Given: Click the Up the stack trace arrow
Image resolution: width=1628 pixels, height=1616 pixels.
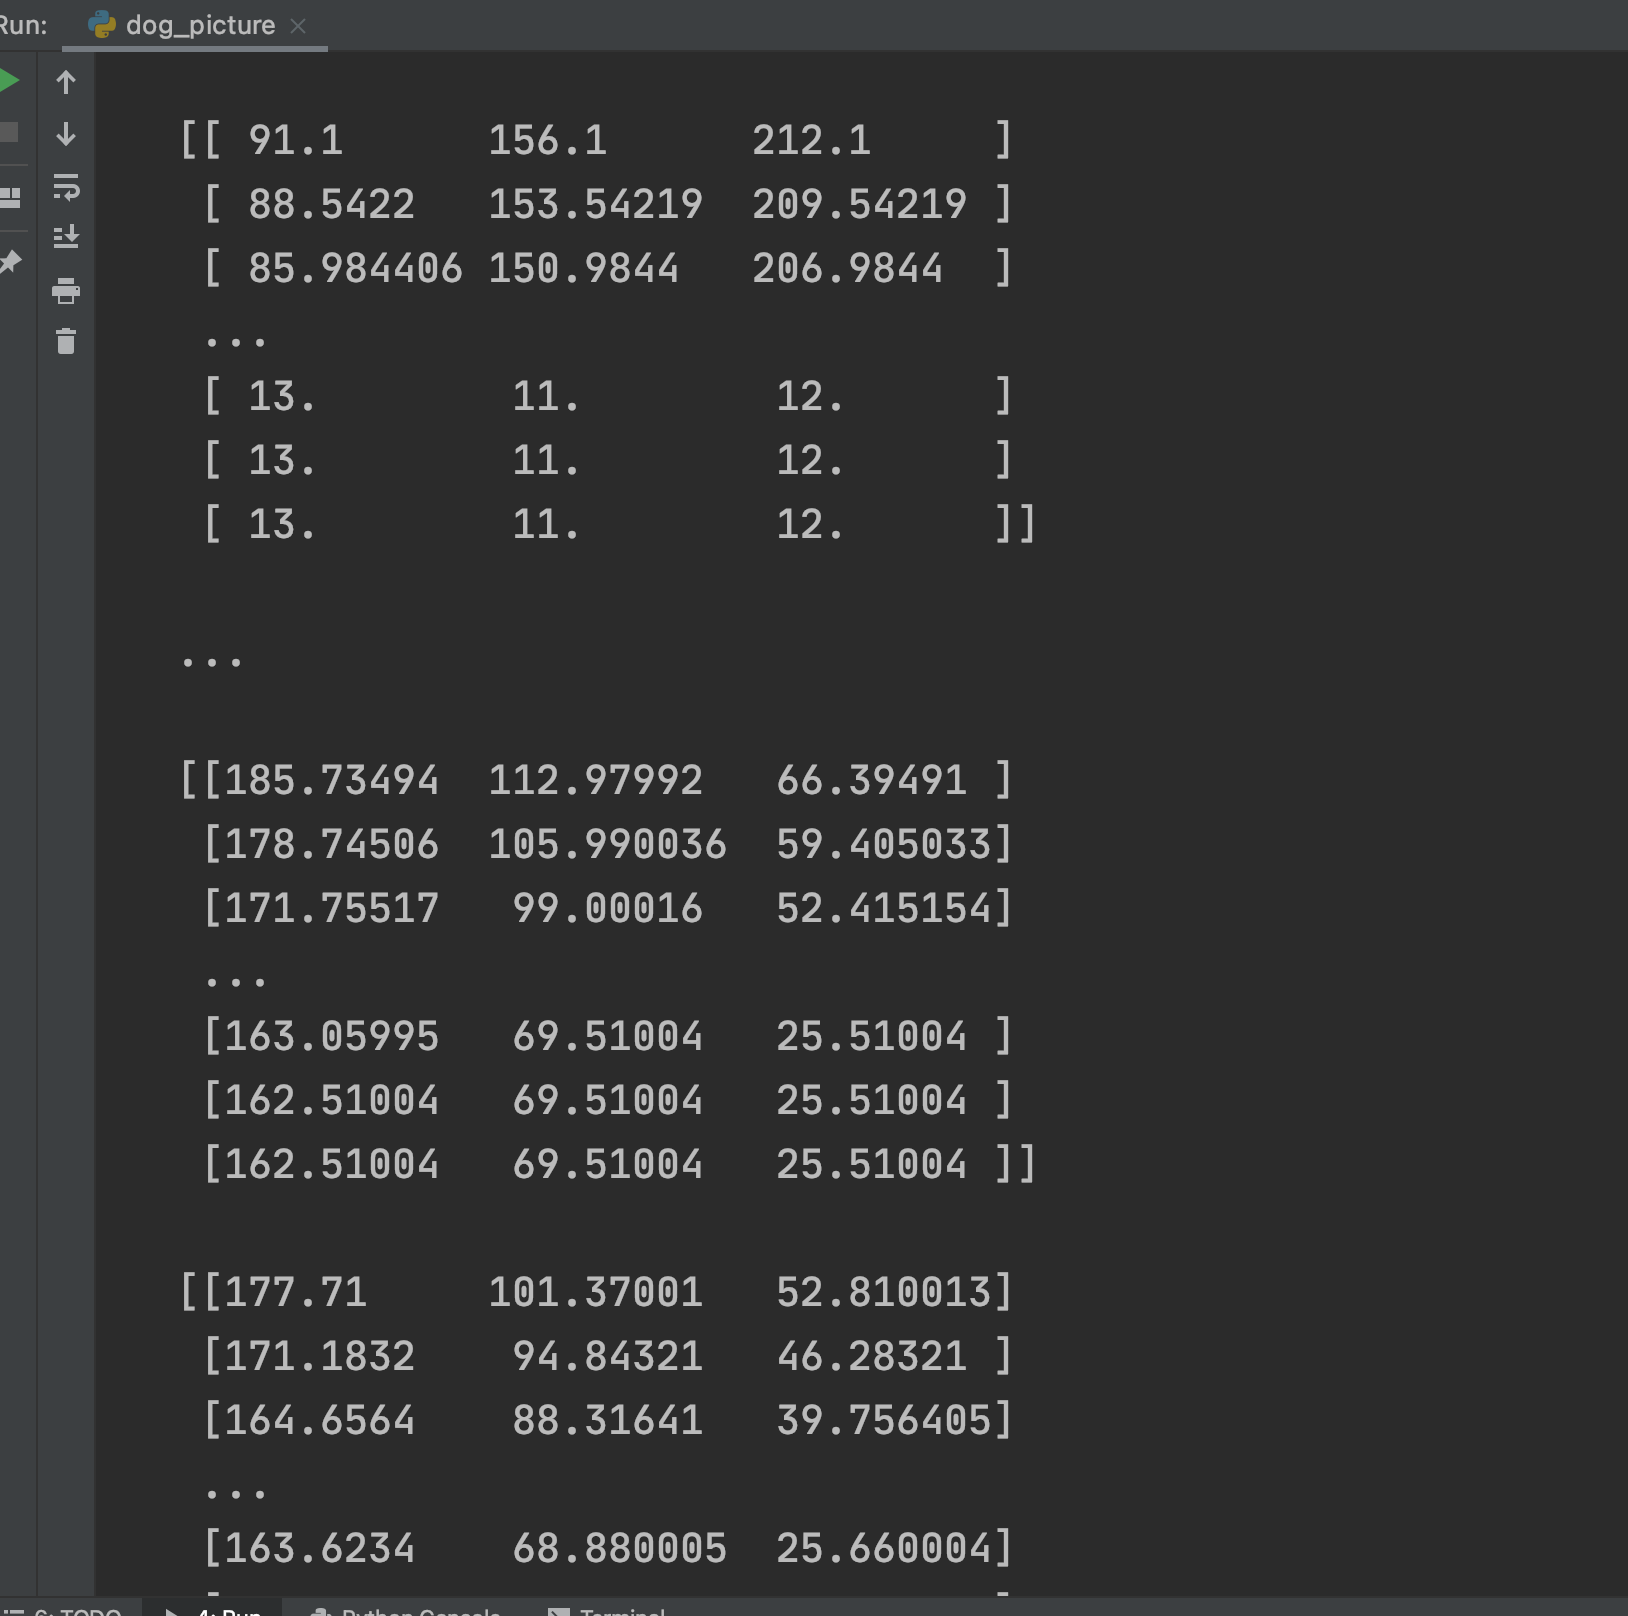Looking at the screenshot, I should (x=66, y=82).
